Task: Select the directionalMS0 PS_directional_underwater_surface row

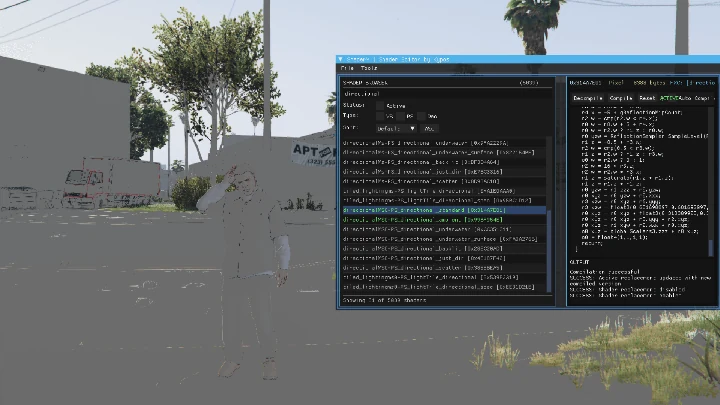Action: tap(444, 239)
